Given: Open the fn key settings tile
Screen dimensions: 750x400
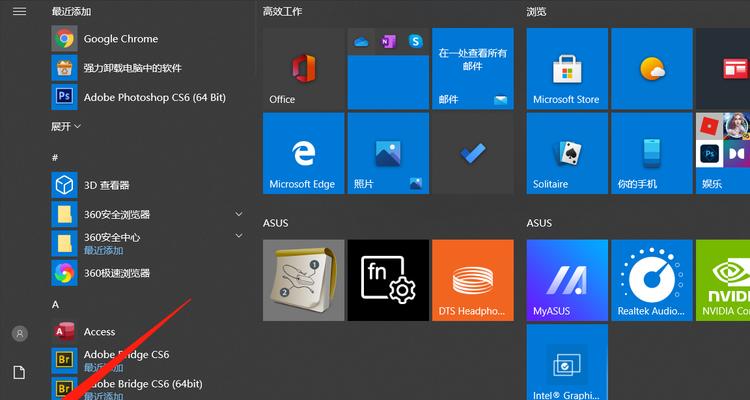Looking at the screenshot, I should (388, 280).
